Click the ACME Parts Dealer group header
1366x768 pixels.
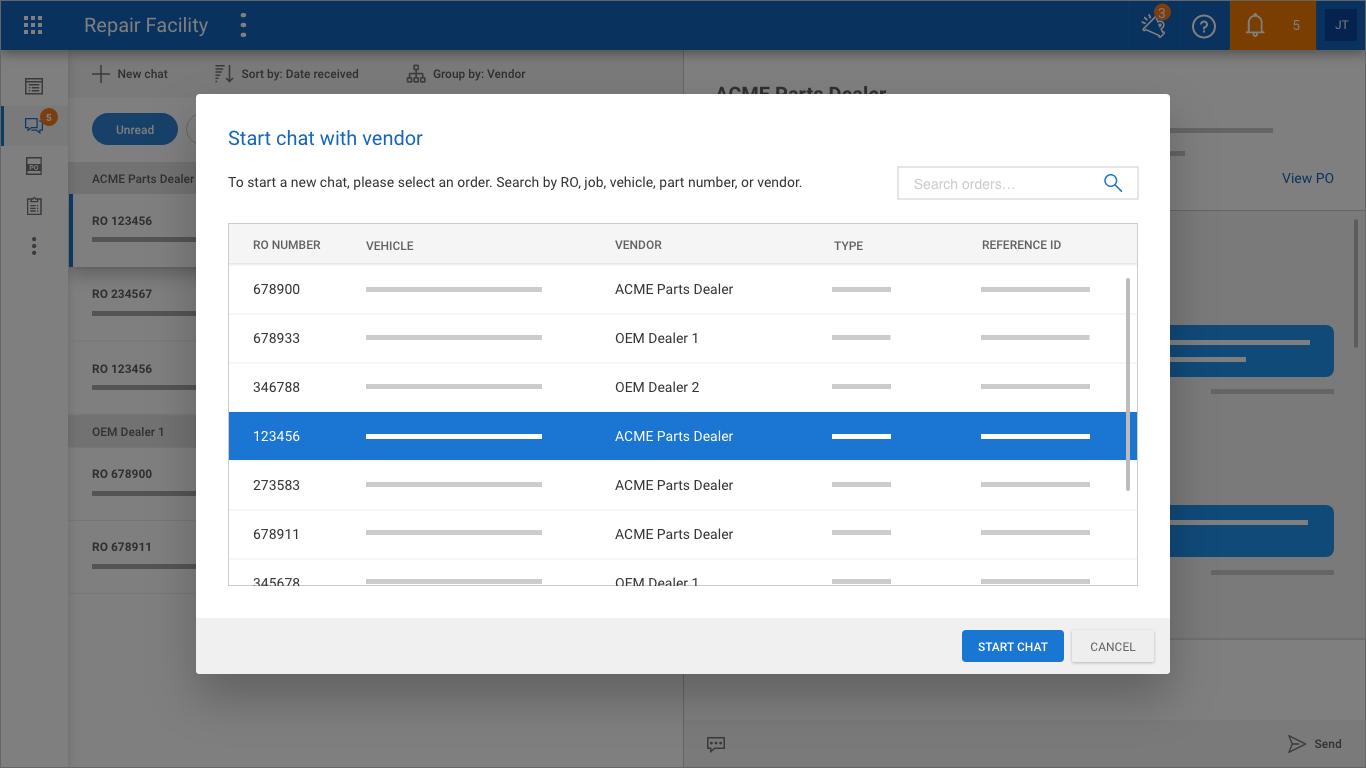point(132,179)
